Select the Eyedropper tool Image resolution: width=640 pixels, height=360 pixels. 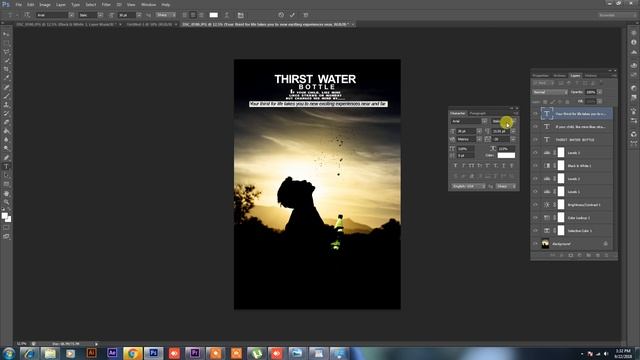[x=6, y=78]
